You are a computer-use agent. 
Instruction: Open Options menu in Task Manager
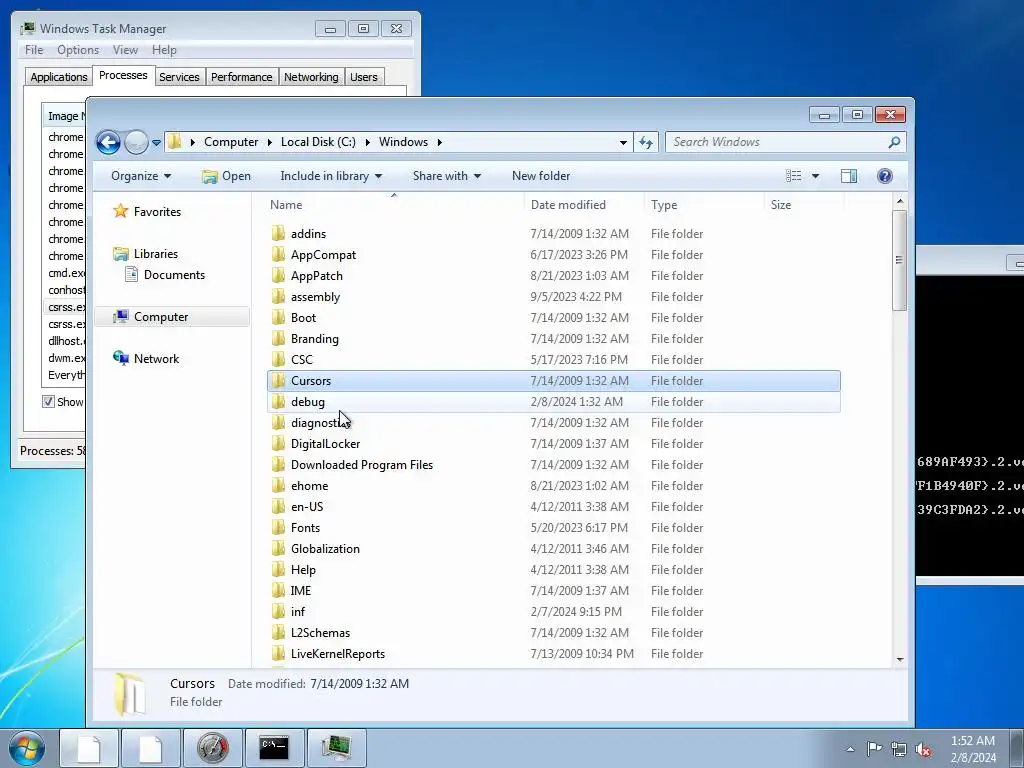[x=78, y=50]
